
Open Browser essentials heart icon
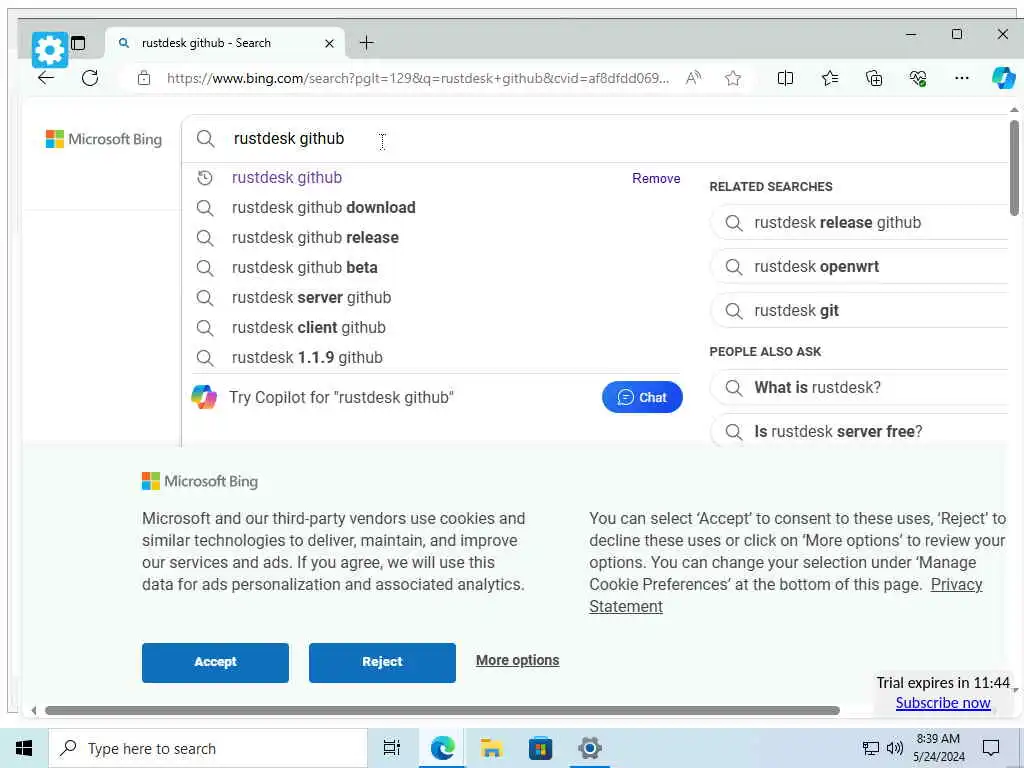point(918,78)
